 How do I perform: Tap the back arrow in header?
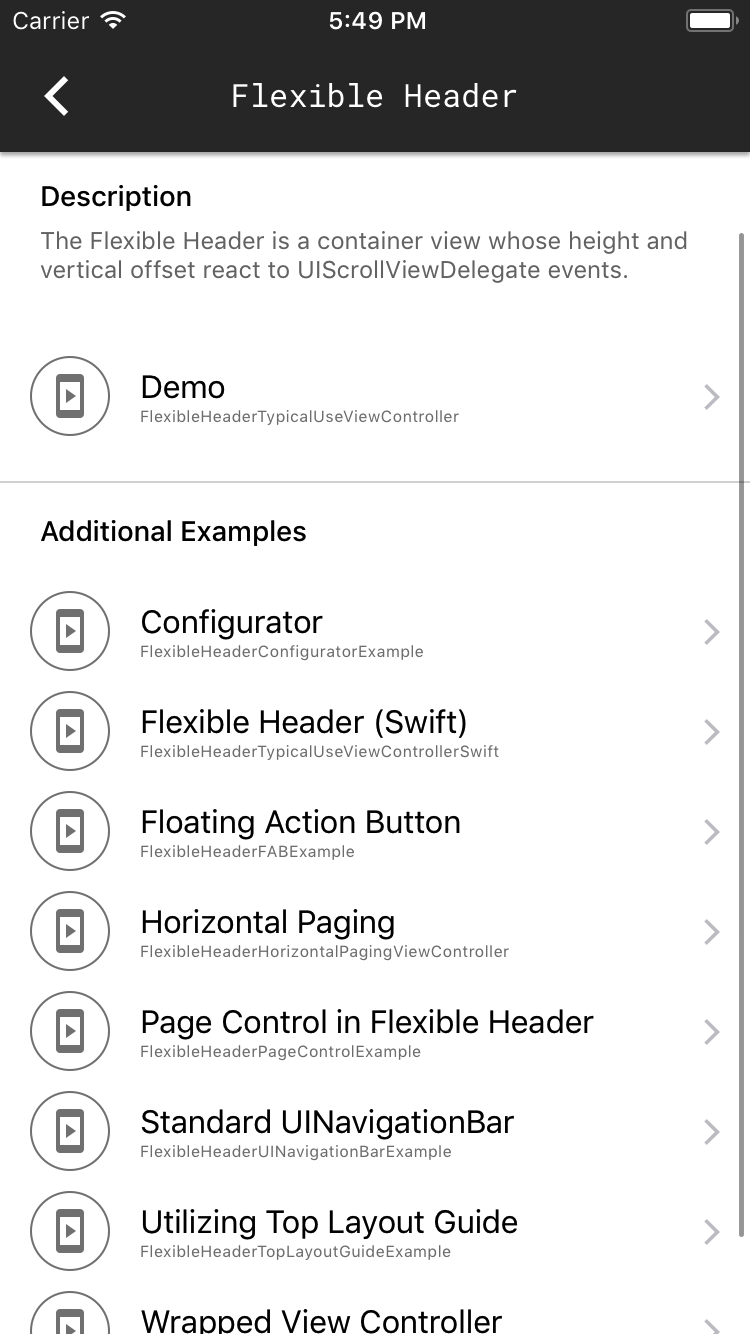(x=57, y=96)
